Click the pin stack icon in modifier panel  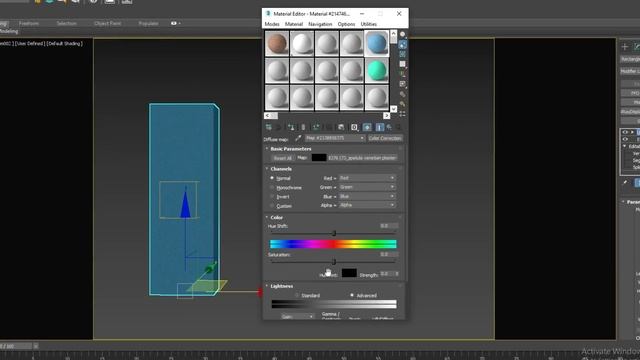pos(625,182)
